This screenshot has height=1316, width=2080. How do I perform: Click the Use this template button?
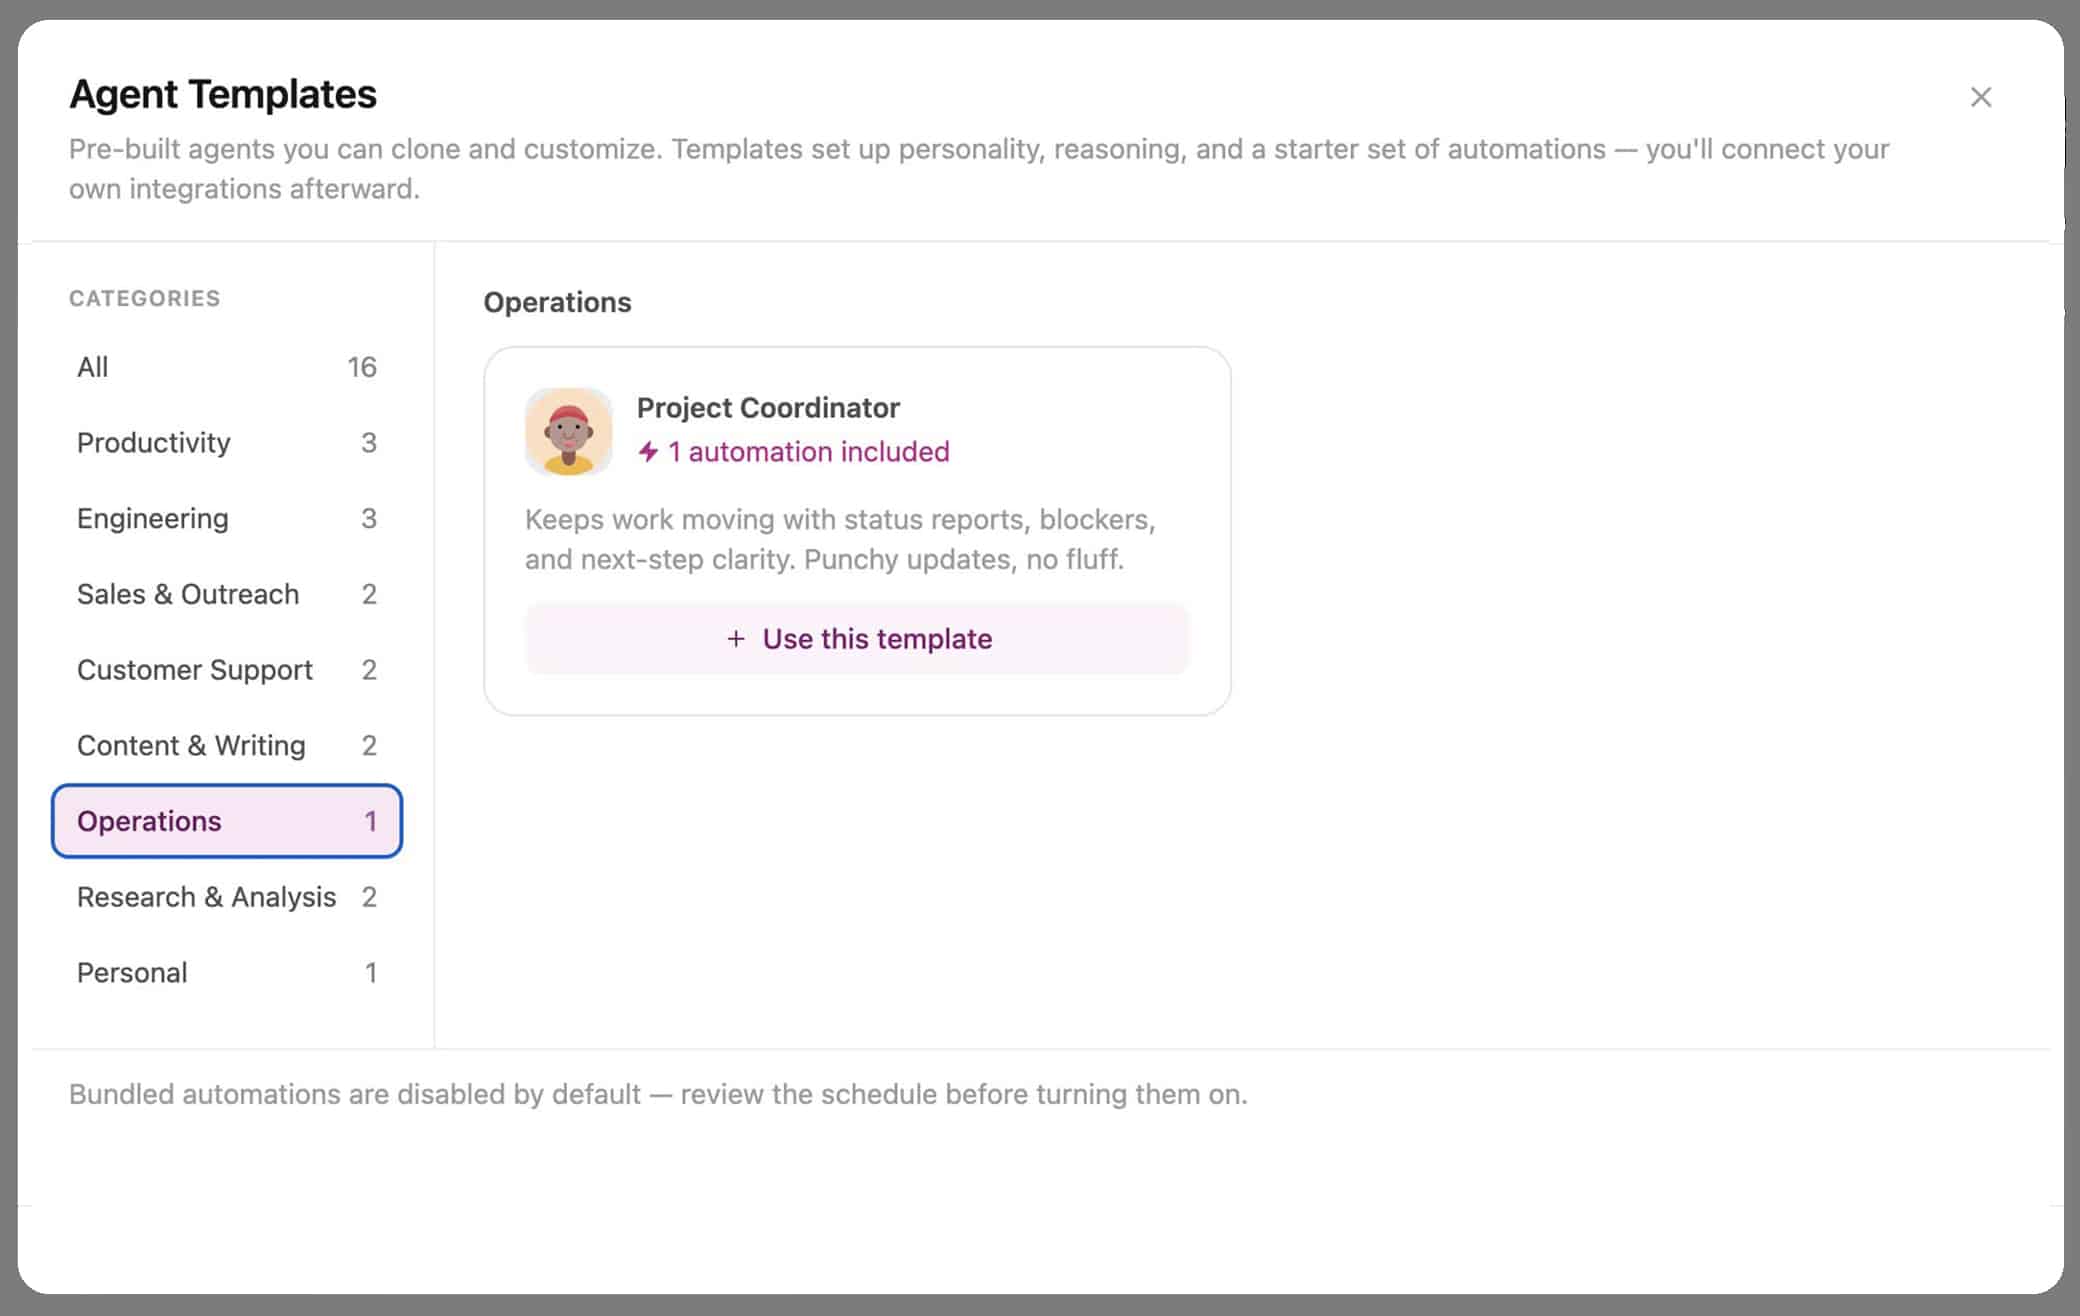[x=857, y=639]
